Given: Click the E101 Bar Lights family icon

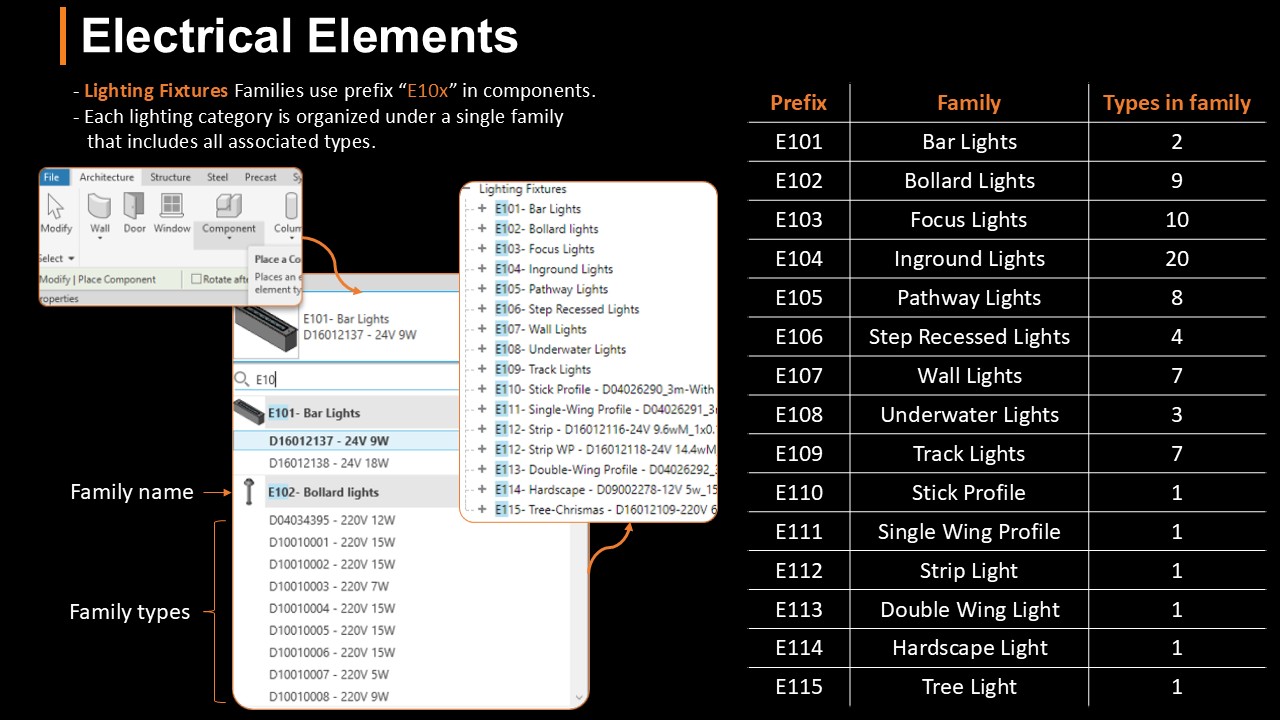Looking at the screenshot, I should [x=249, y=412].
